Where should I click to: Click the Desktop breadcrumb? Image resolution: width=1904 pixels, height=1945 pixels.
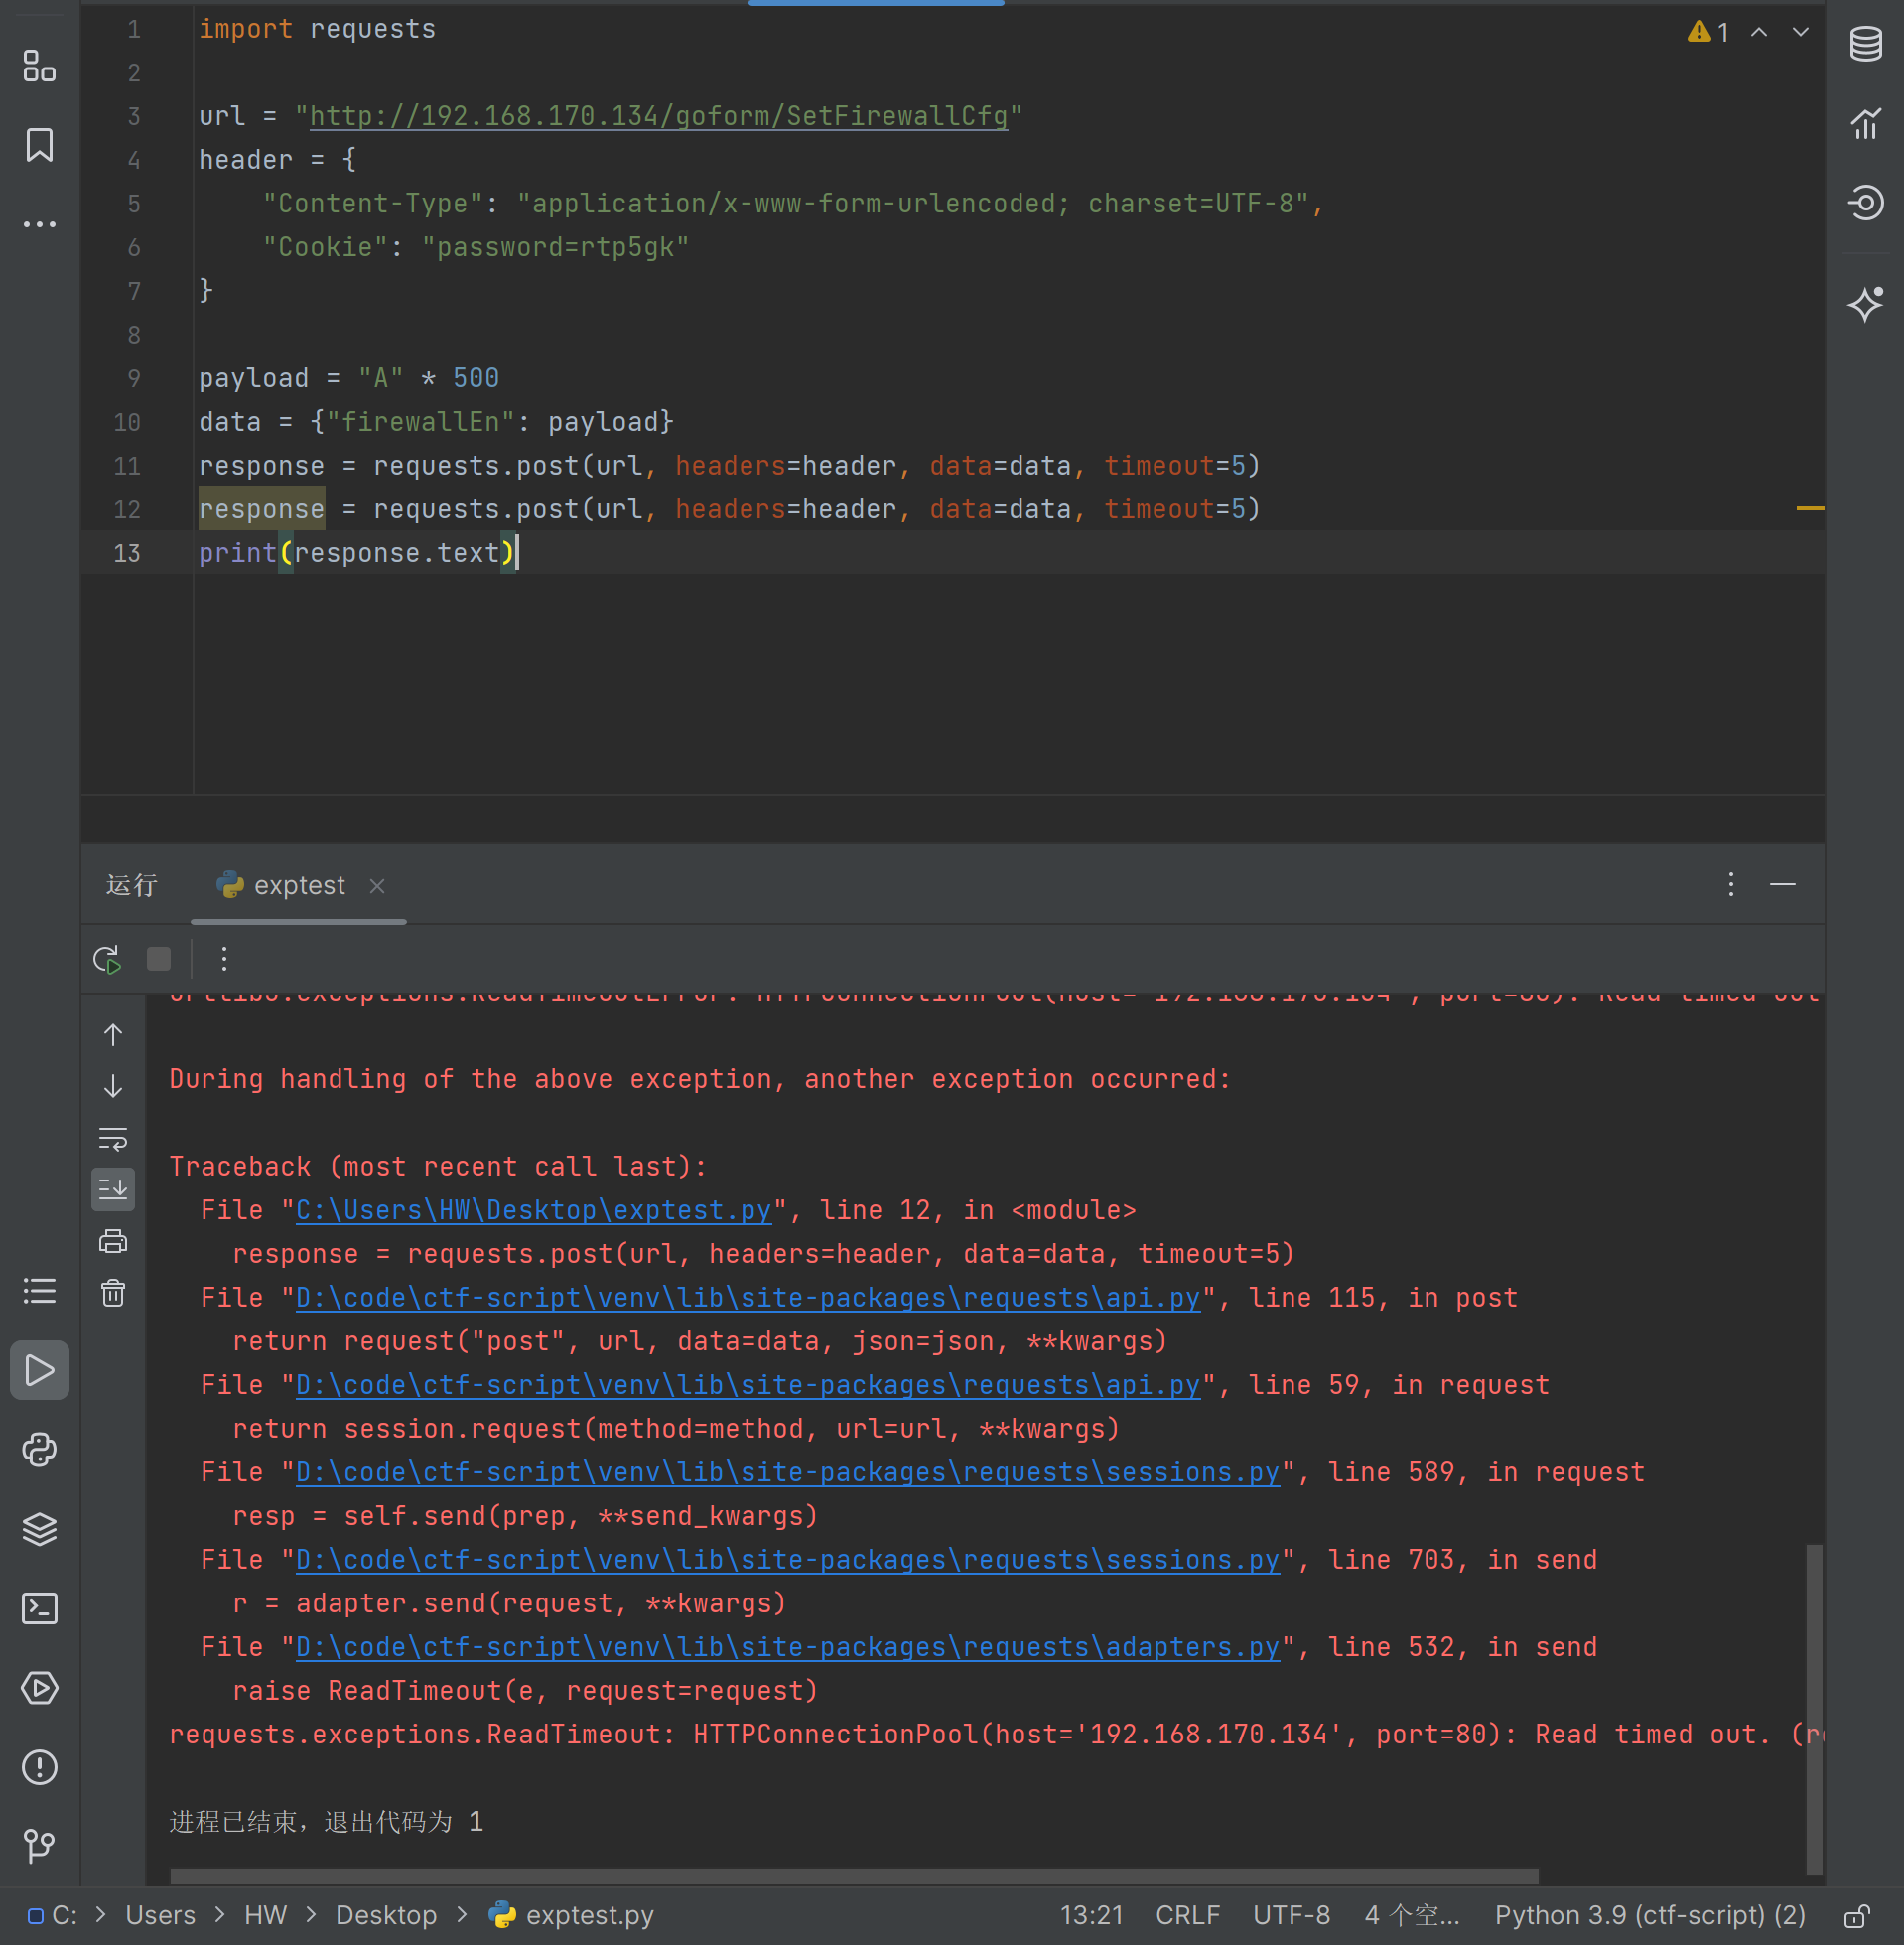(x=386, y=1915)
